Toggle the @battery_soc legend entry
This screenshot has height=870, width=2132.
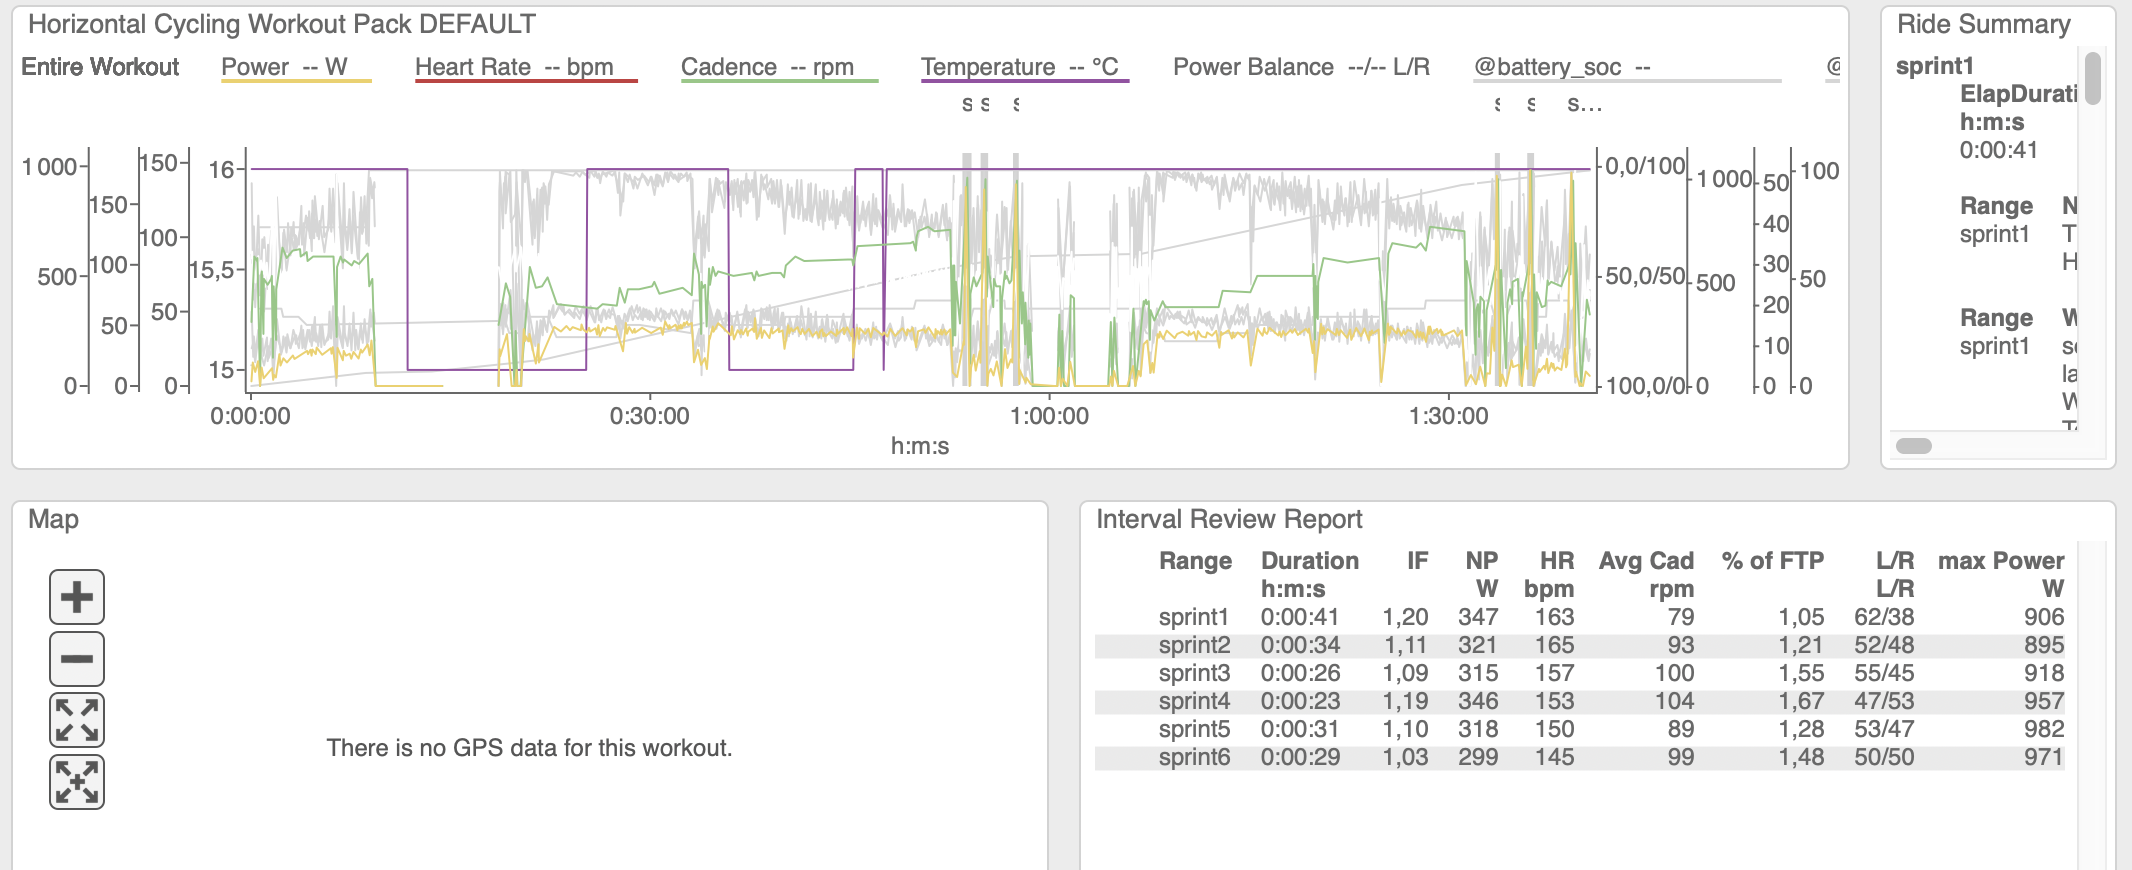(x=1560, y=67)
